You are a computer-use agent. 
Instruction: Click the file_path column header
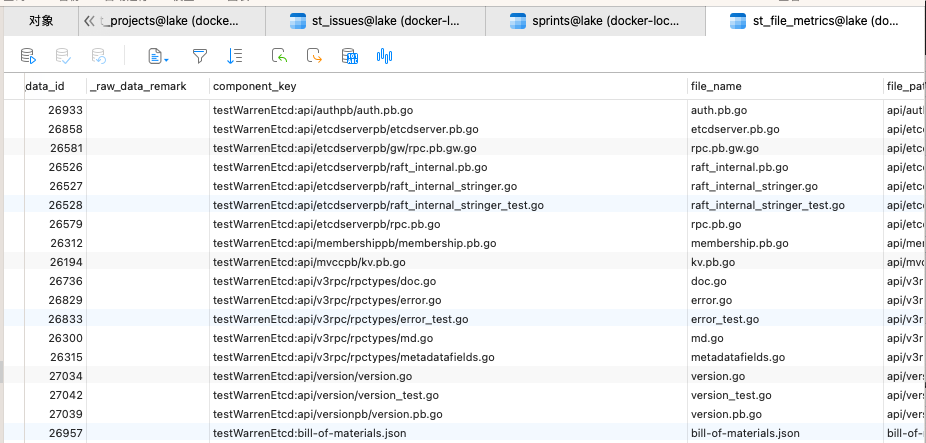pos(905,86)
